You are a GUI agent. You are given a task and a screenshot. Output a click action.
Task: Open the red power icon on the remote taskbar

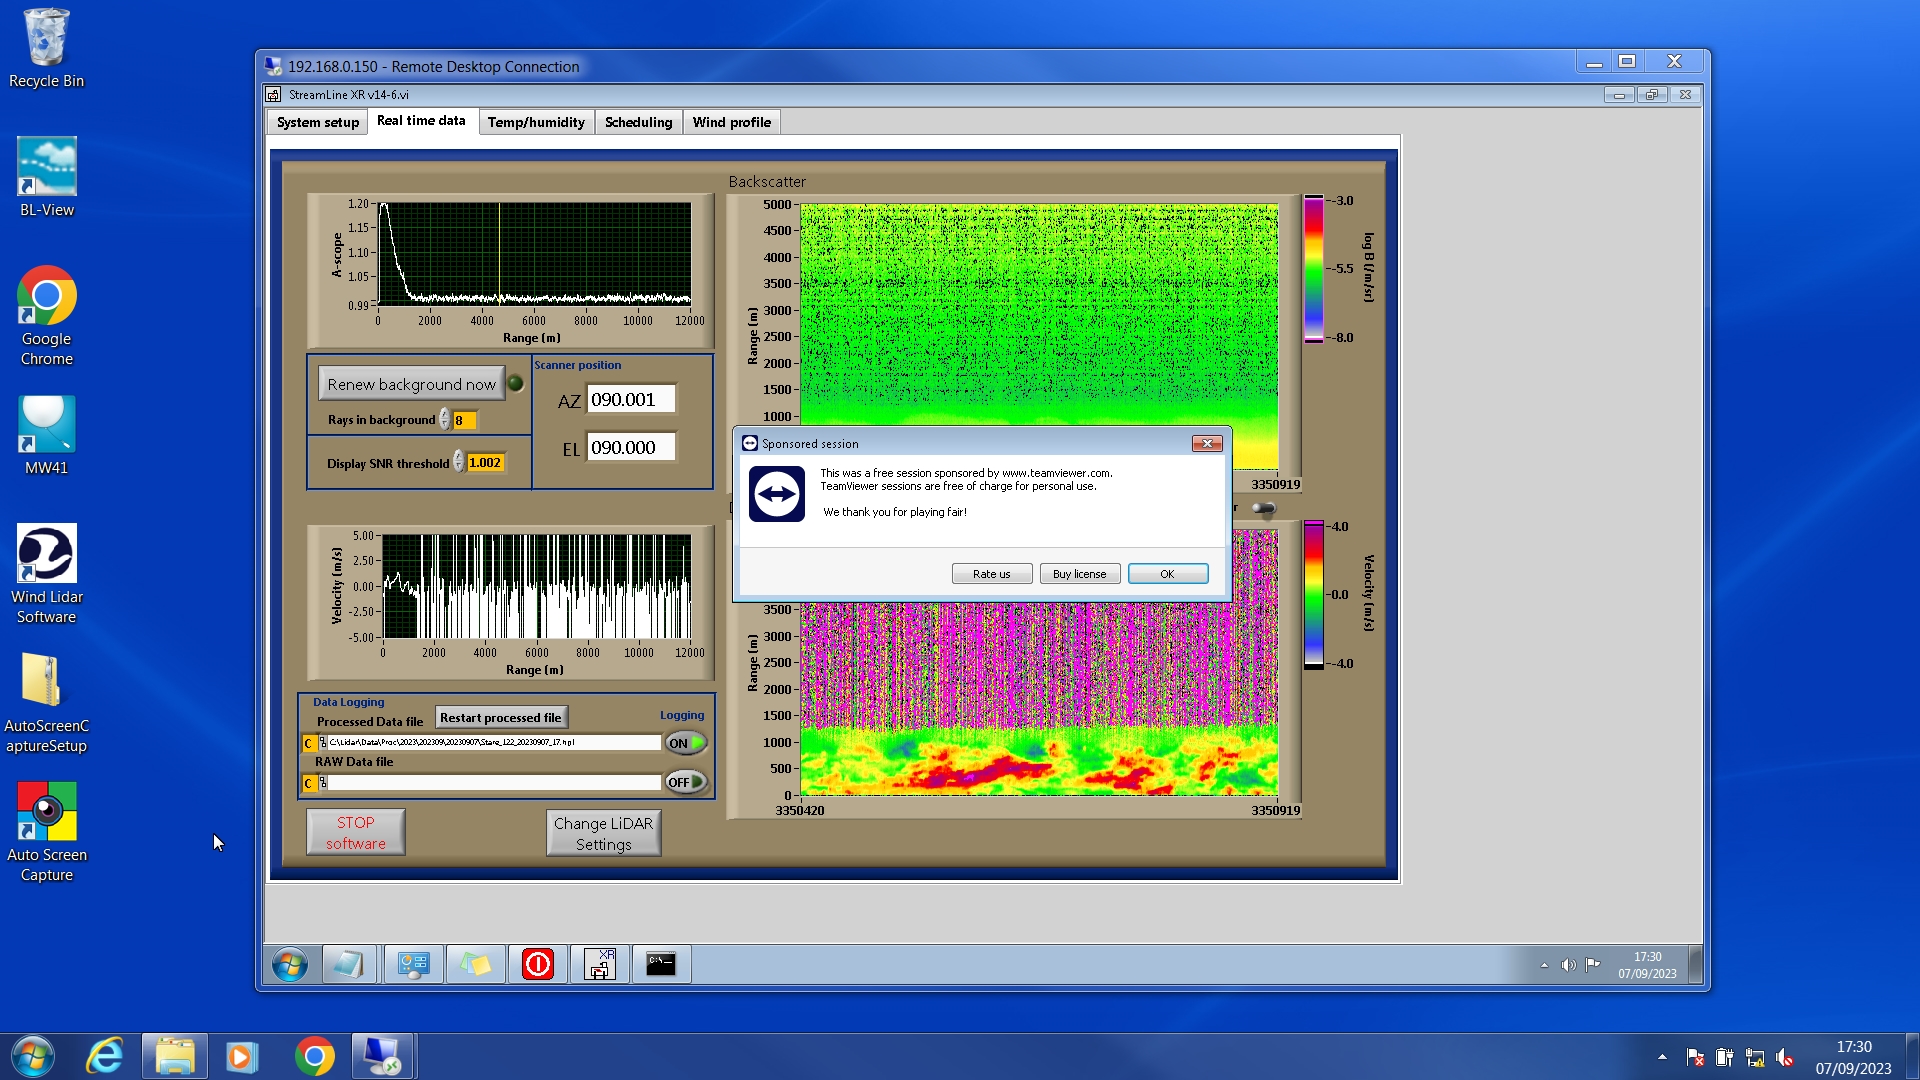click(538, 965)
